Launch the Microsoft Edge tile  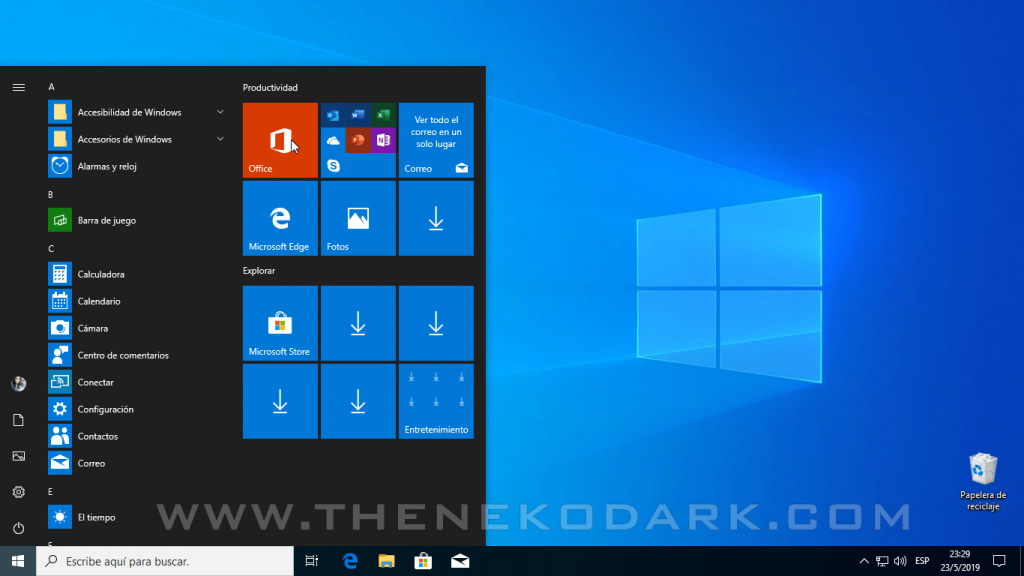pyautogui.click(x=280, y=218)
